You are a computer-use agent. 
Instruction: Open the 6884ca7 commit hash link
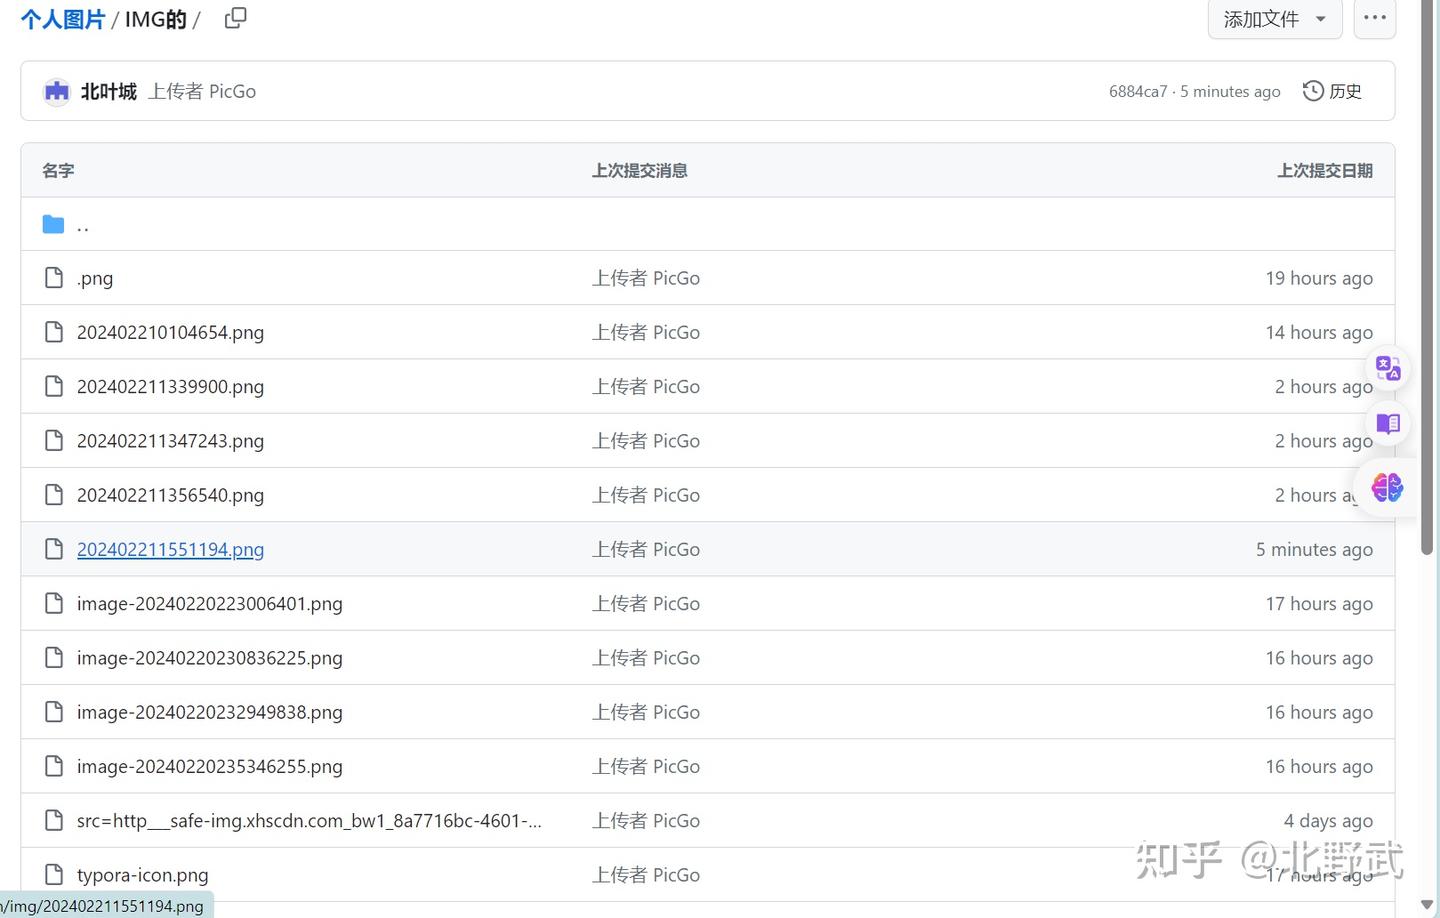(1138, 91)
